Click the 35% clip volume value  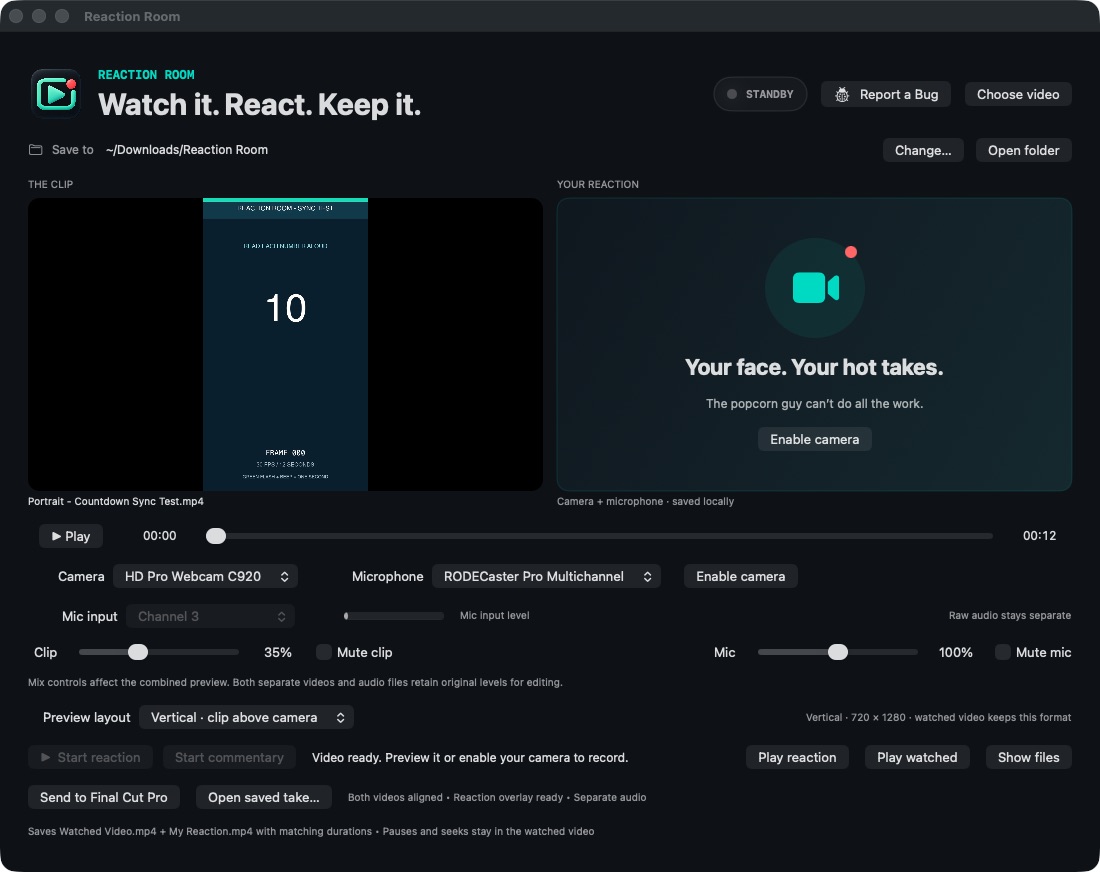tap(278, 652)
